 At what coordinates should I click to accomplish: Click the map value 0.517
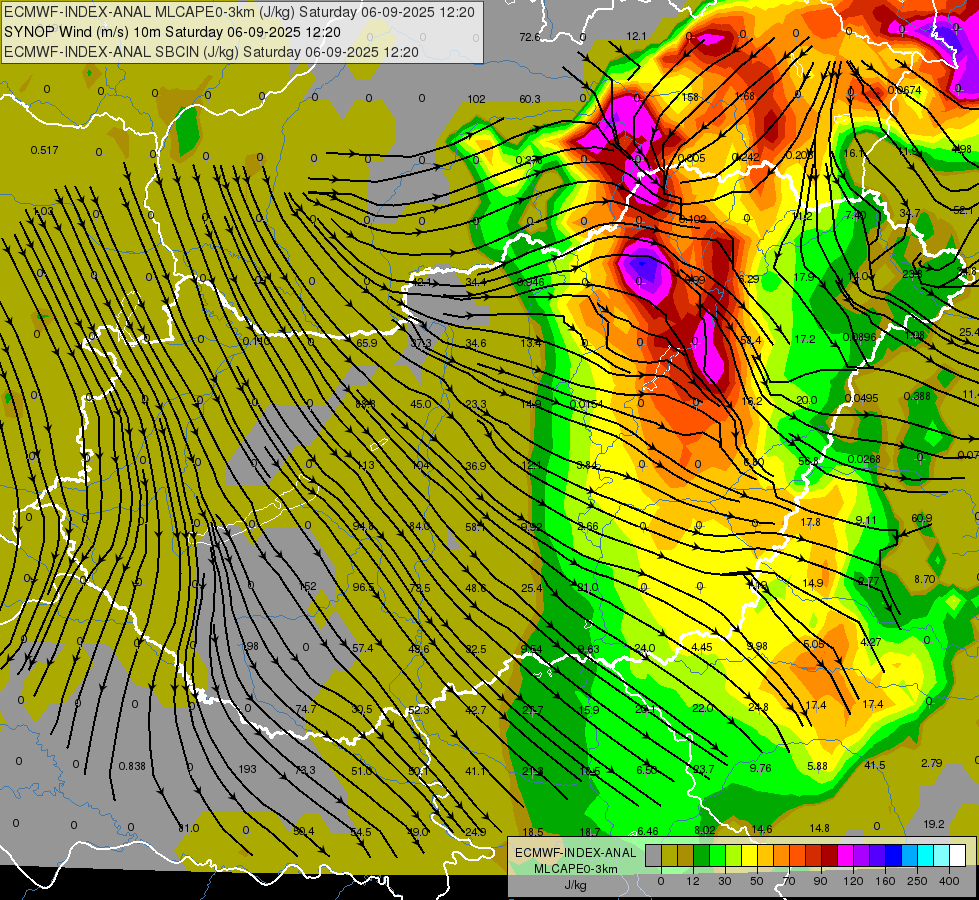pos(44,150)
